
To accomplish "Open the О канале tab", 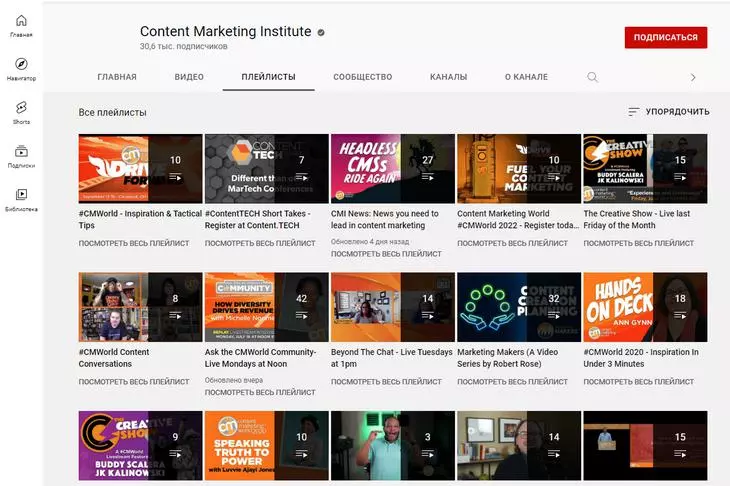I will click(525, 77).
